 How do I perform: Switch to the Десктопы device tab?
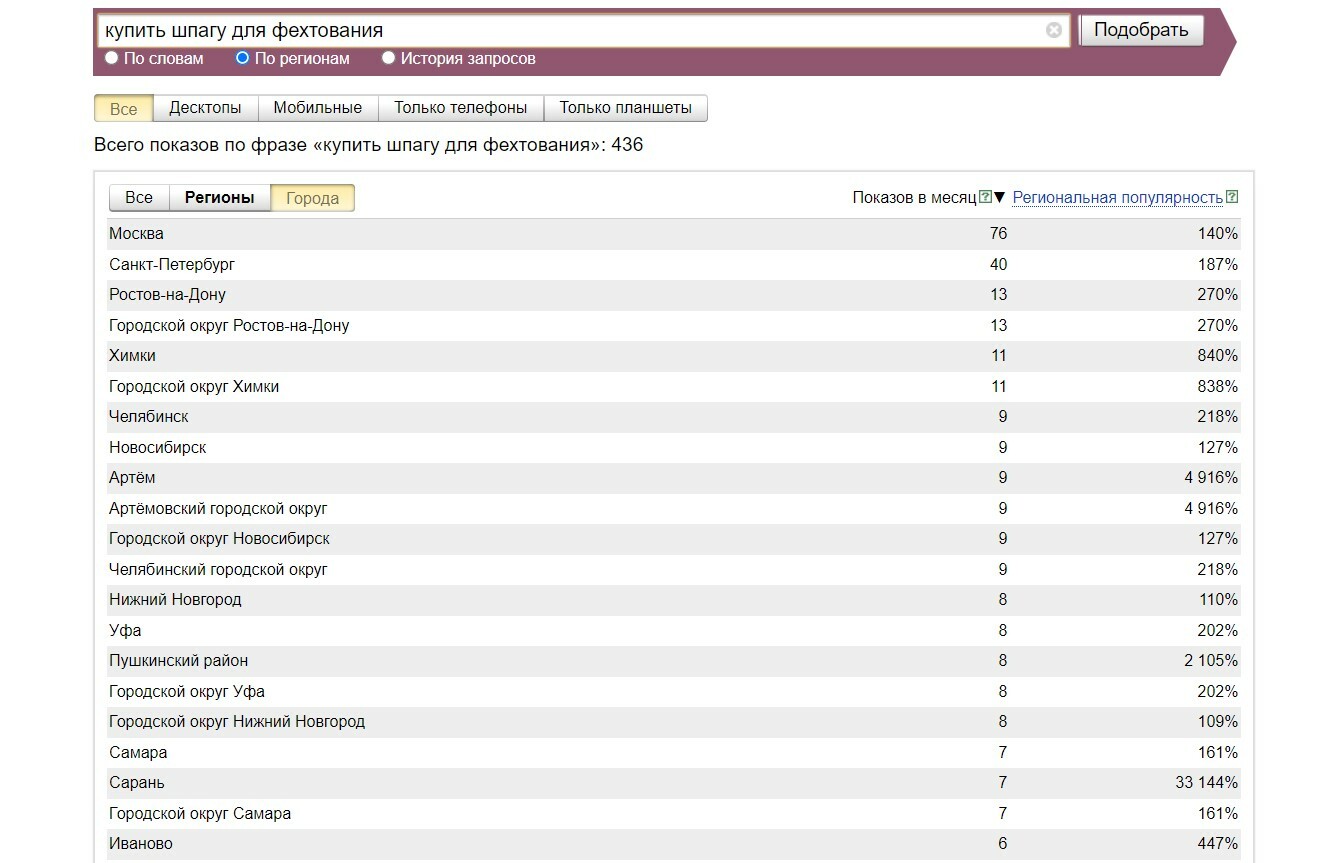[205, 108]
